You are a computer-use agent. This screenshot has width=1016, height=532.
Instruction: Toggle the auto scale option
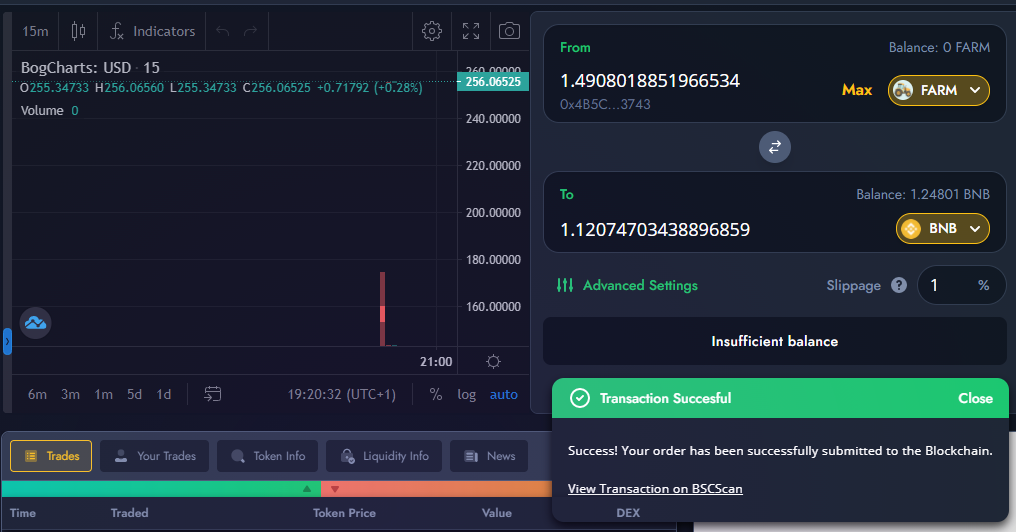tap(503, 394)
